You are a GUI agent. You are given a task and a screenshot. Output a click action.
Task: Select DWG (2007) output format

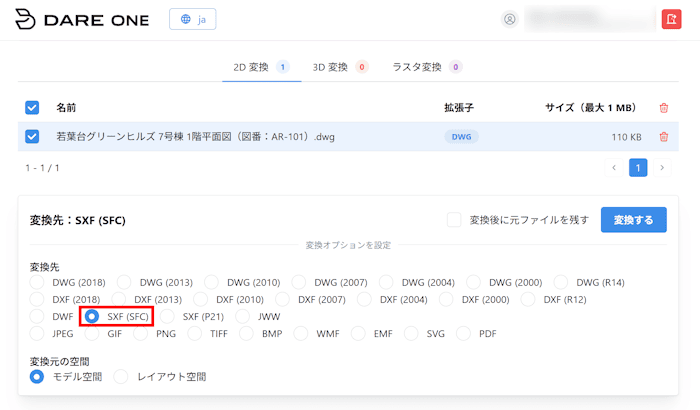pyautogui.click(x=299, y=282)
